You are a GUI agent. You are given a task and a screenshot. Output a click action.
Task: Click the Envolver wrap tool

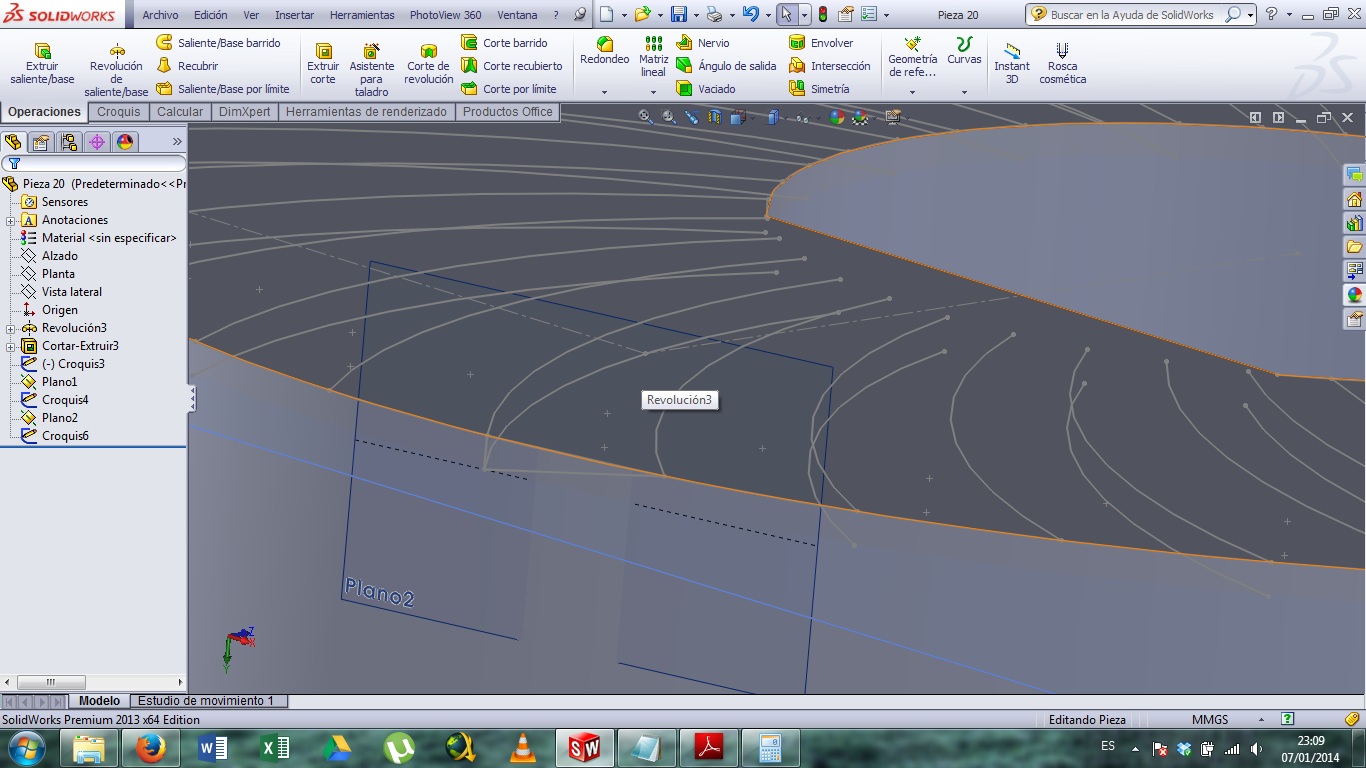coord(821,43)
